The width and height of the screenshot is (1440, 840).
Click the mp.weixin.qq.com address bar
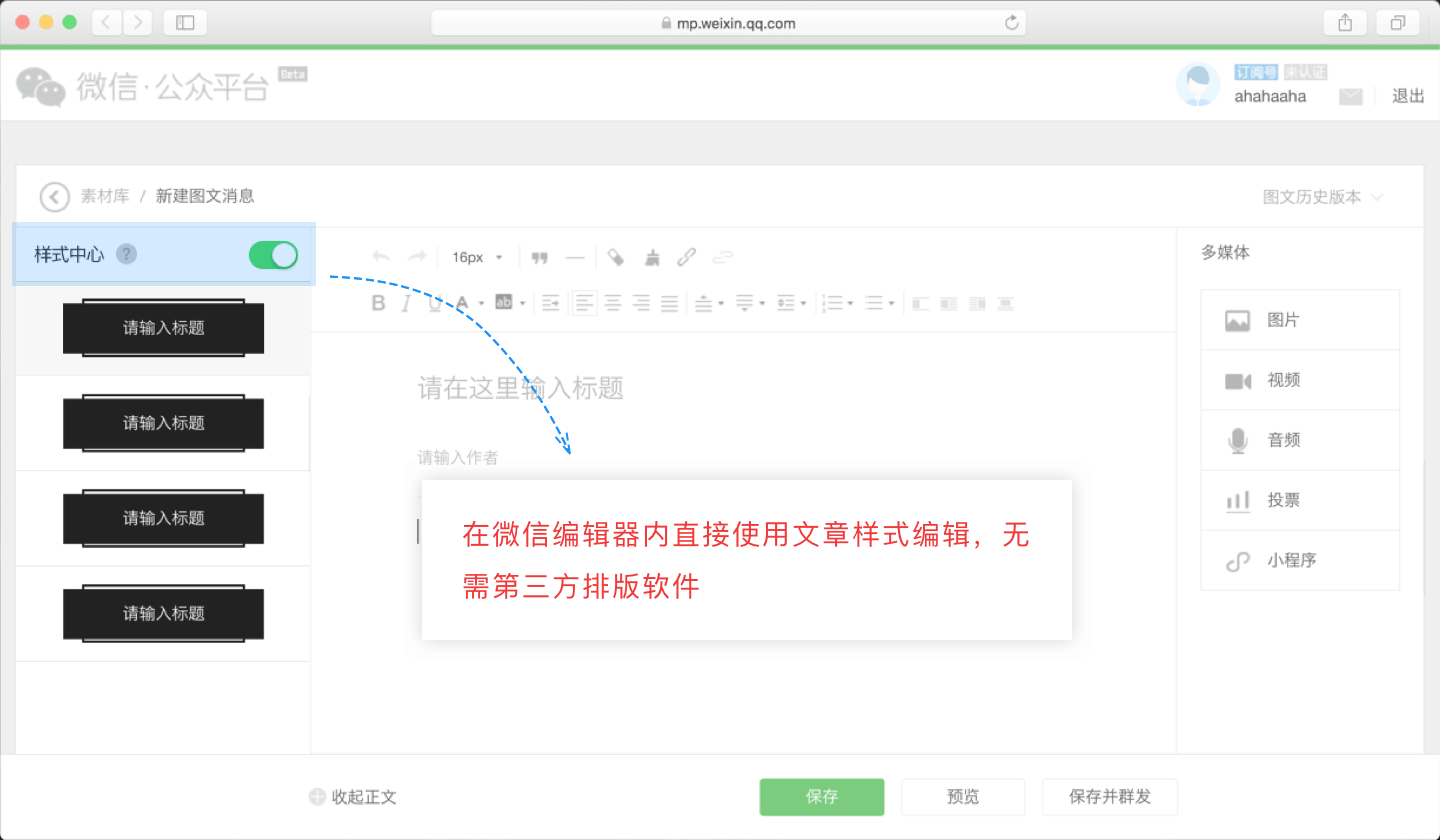pyautogui.click(x=728, y=23)
